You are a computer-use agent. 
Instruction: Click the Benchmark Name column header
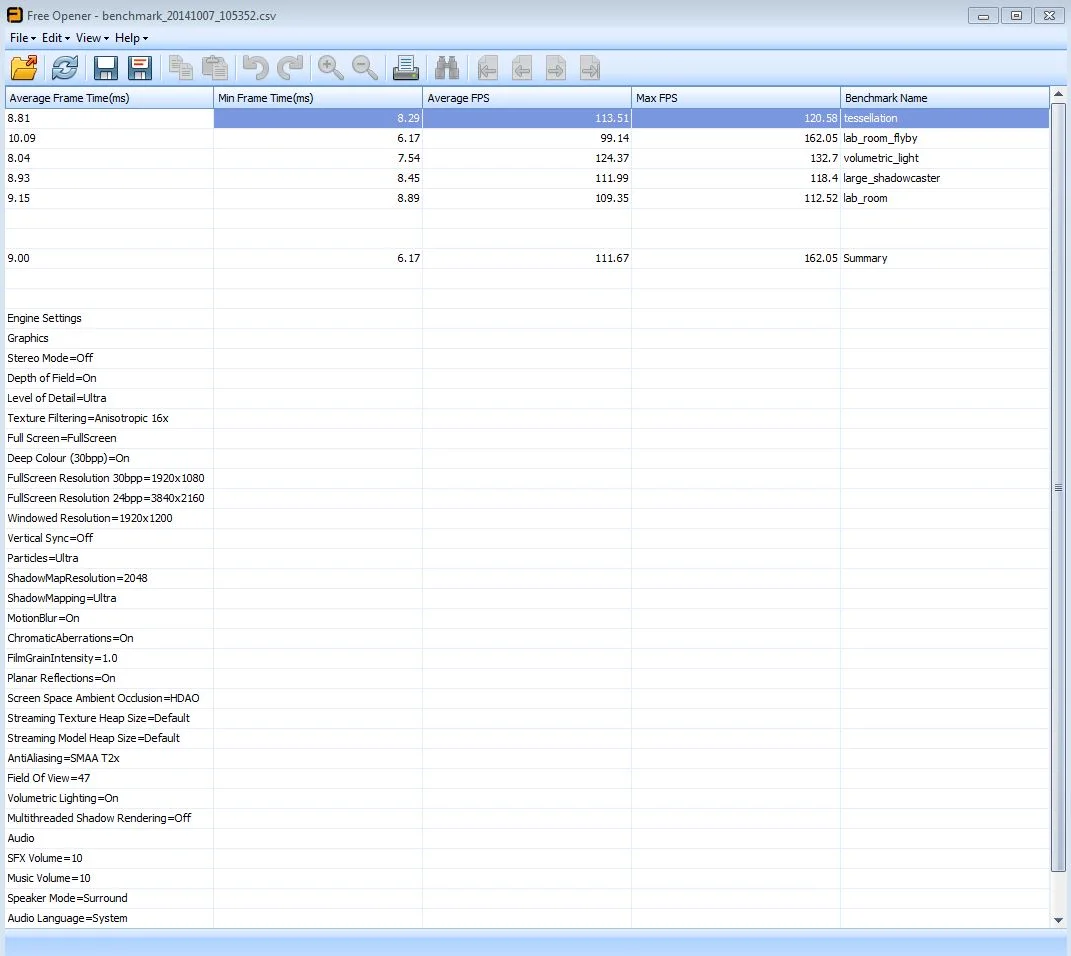(945, 98)
